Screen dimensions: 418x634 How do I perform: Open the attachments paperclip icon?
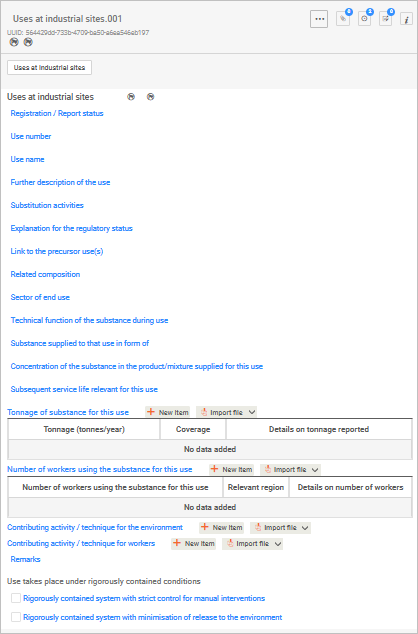tap(343, 19)
